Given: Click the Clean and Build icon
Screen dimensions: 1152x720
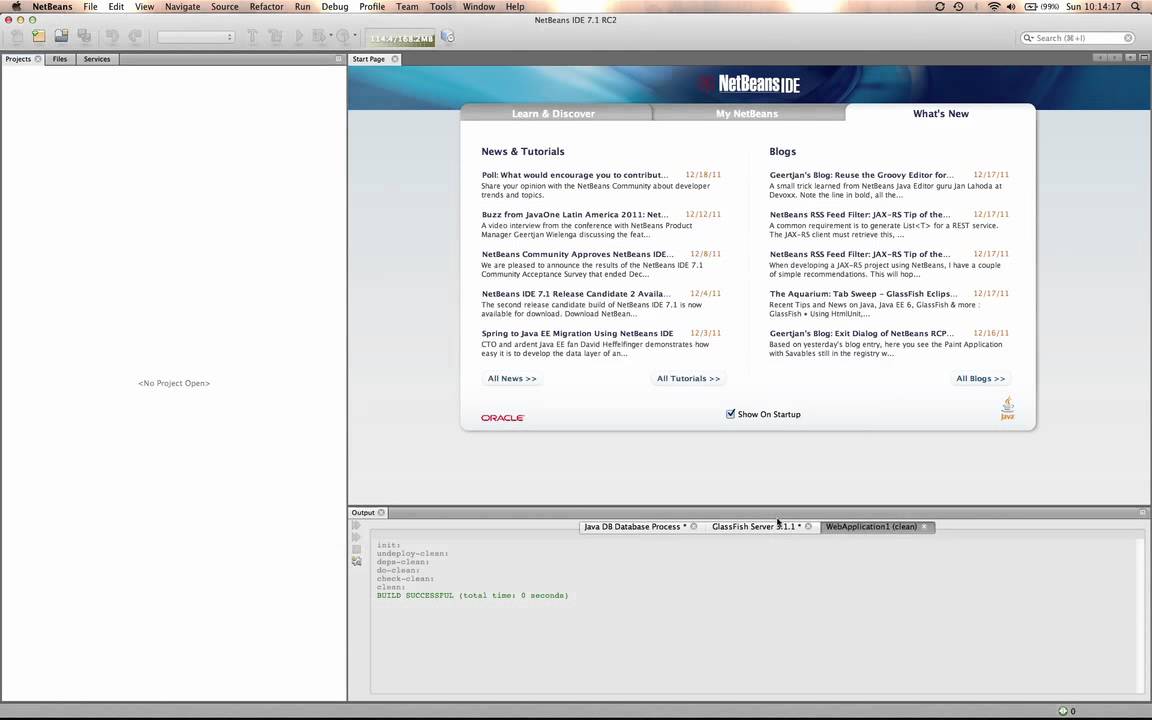Looking at the screenshot, I should tap(276, 36).
